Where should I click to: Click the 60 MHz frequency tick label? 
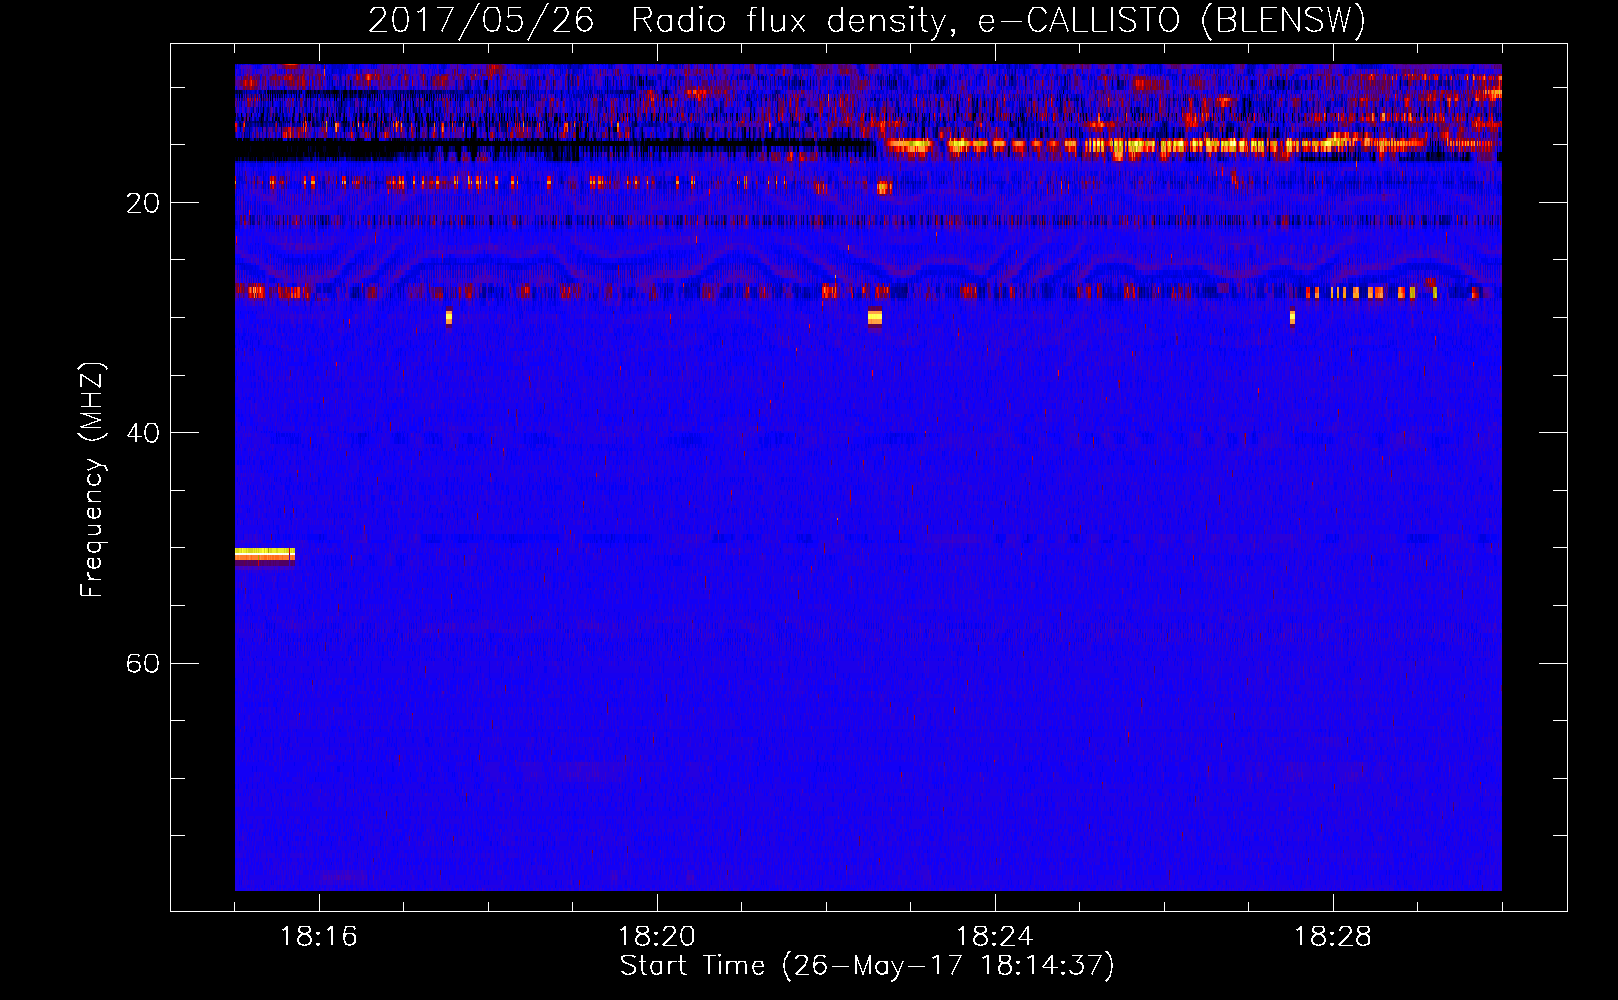coord(143,663)
